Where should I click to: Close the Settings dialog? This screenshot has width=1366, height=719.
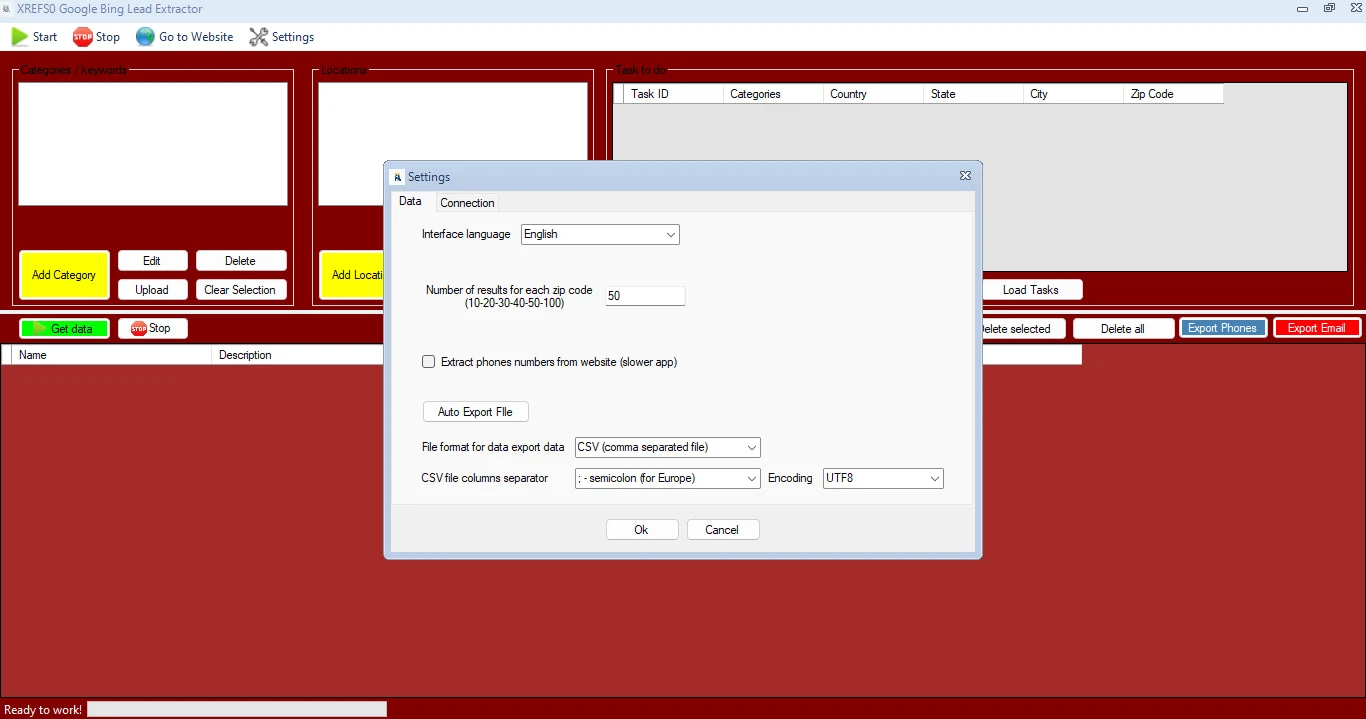click(x=965, y=175)
